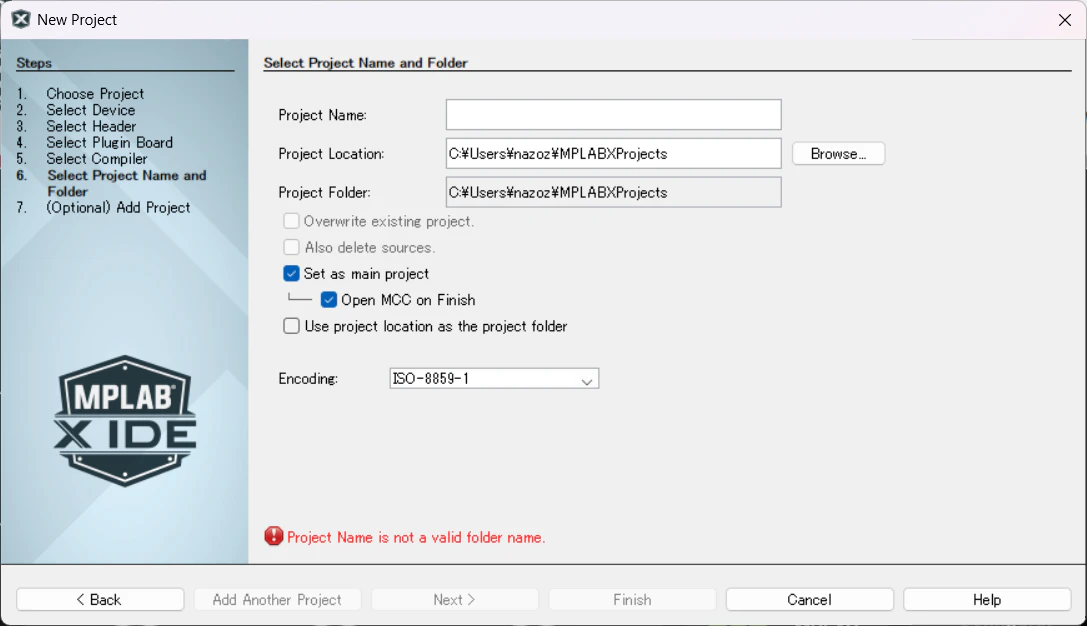Screen dimensions: 1087x626
Task: Click step 6 Select Project Name and Folder
Action: pos(127,184)
